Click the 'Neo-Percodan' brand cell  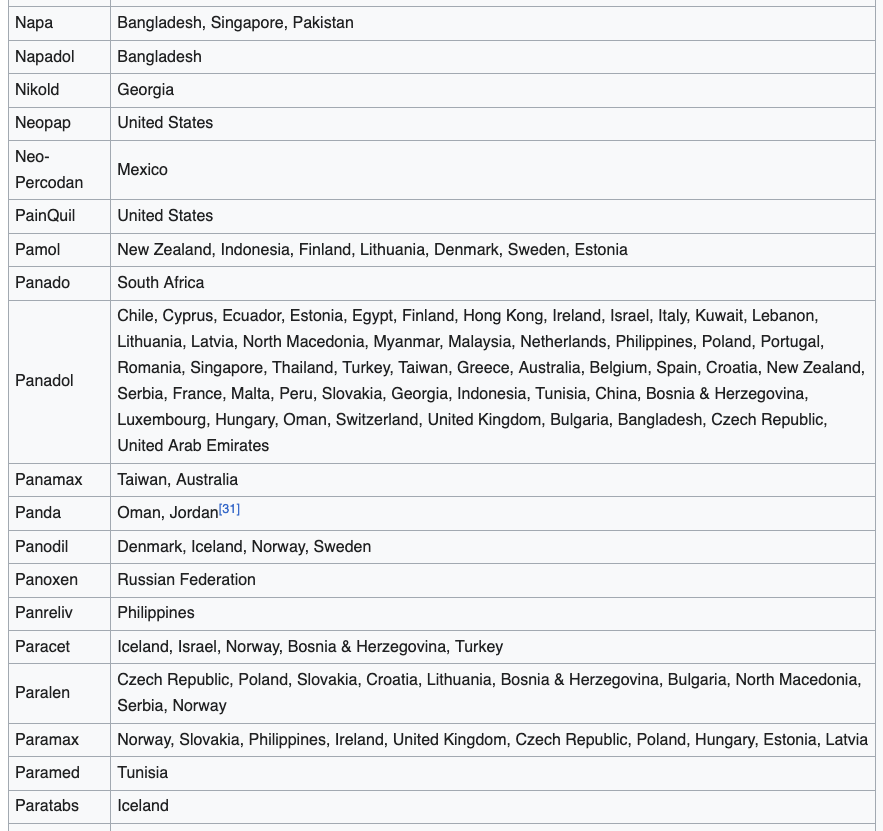49,169
